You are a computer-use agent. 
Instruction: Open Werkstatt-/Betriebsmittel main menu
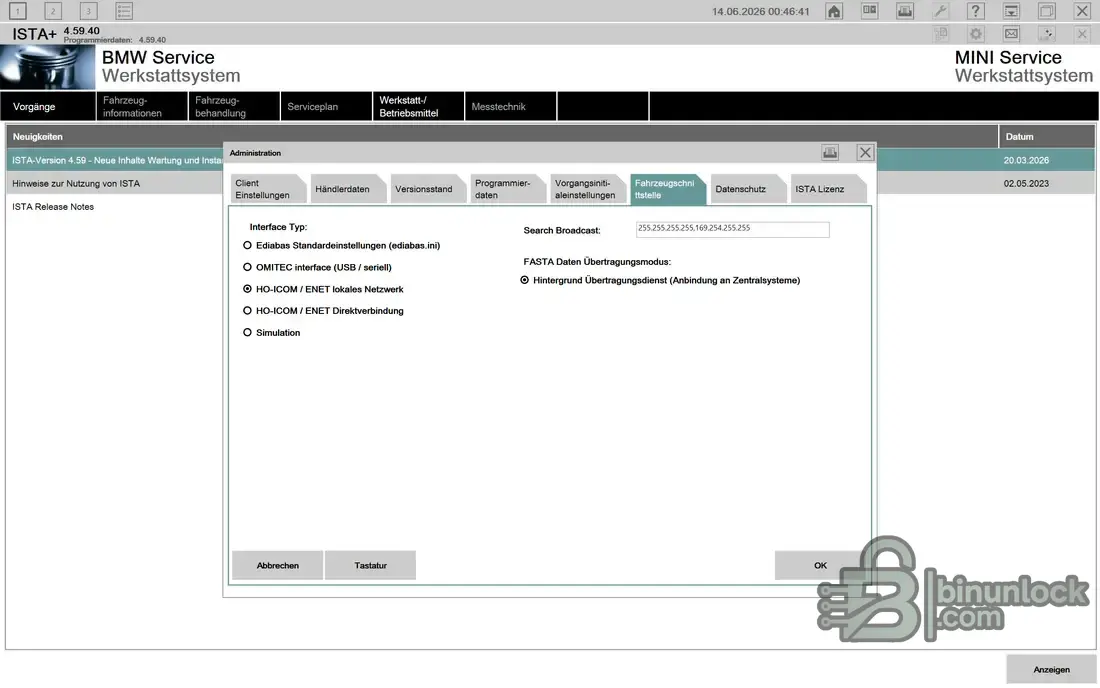[418, 106]
